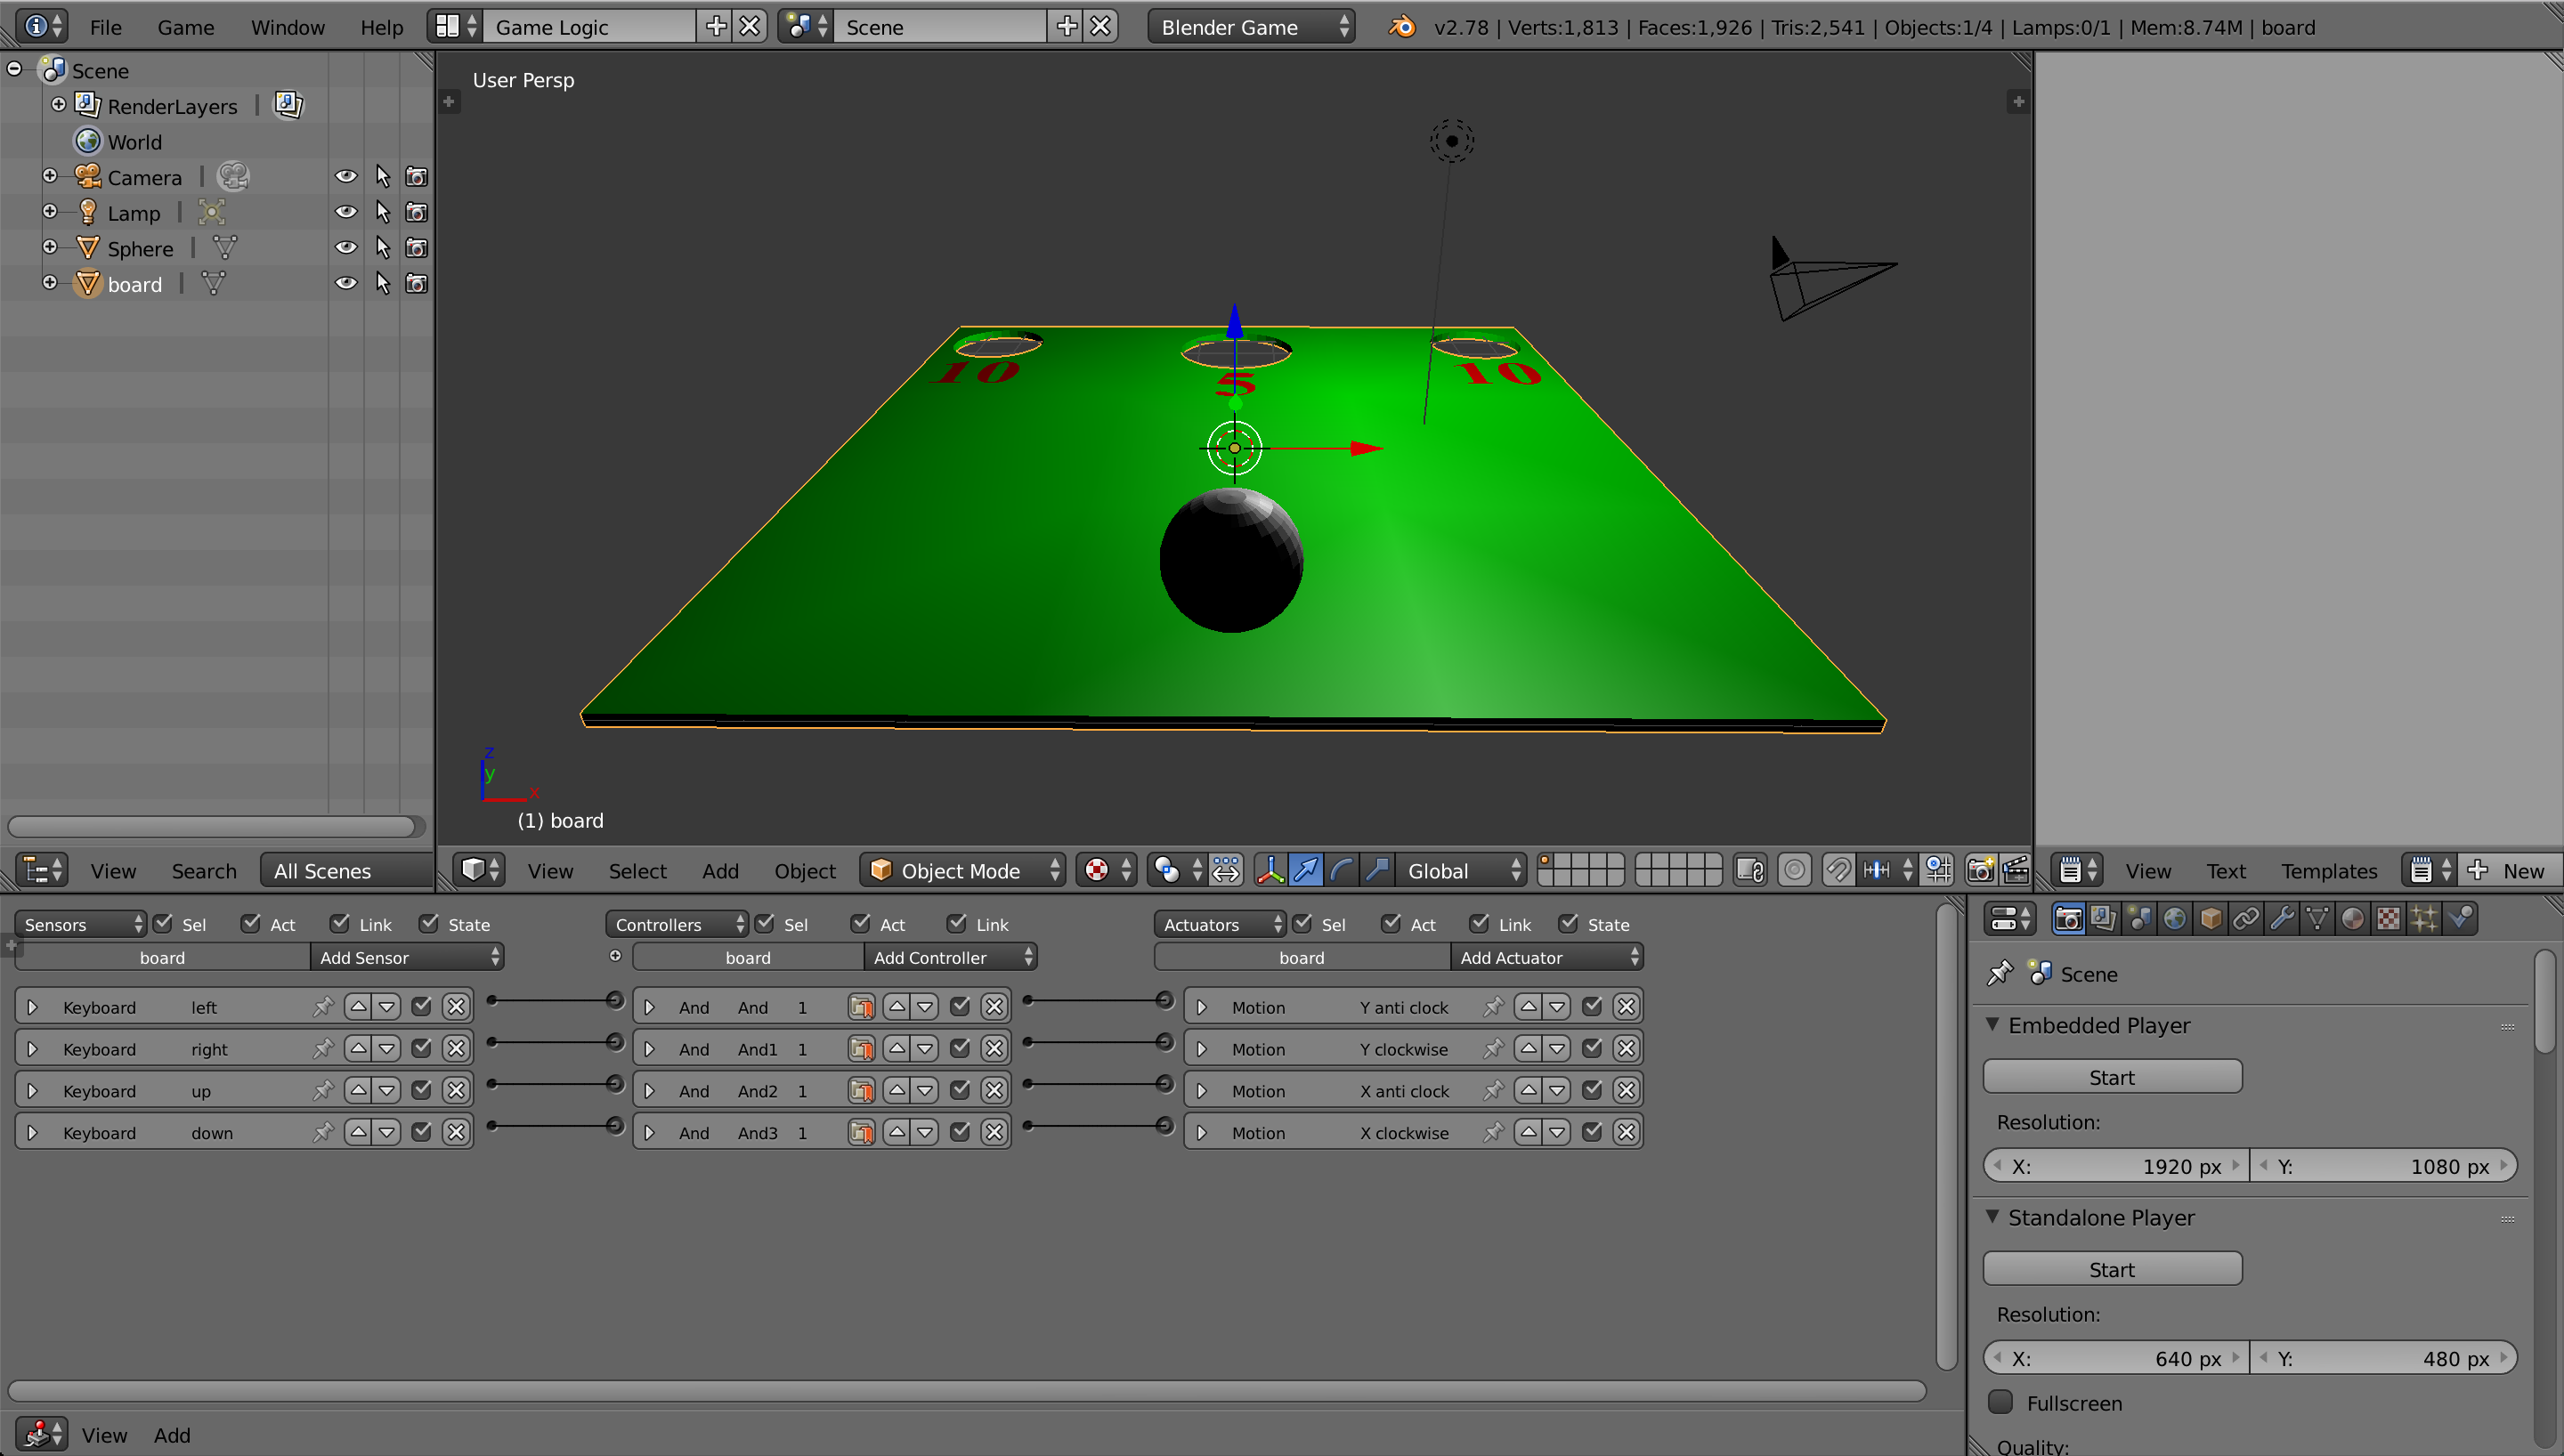This screenshot has height=1456, width=2564.
Task: Open the Game menu
Action: pyautogui.click(x=185, y=27)
